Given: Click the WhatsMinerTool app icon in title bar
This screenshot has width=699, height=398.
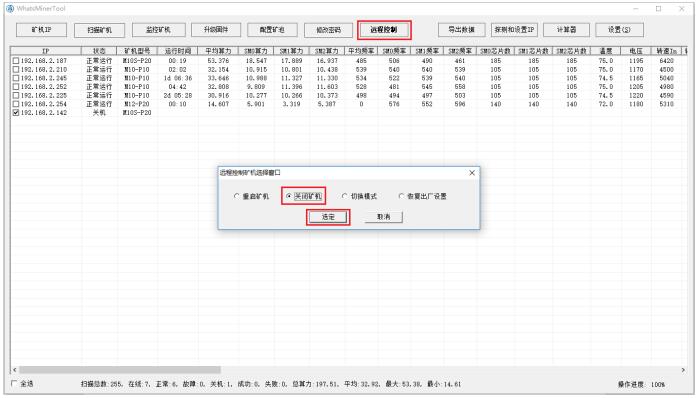Looking at the screenshot, I should point(10,8).
